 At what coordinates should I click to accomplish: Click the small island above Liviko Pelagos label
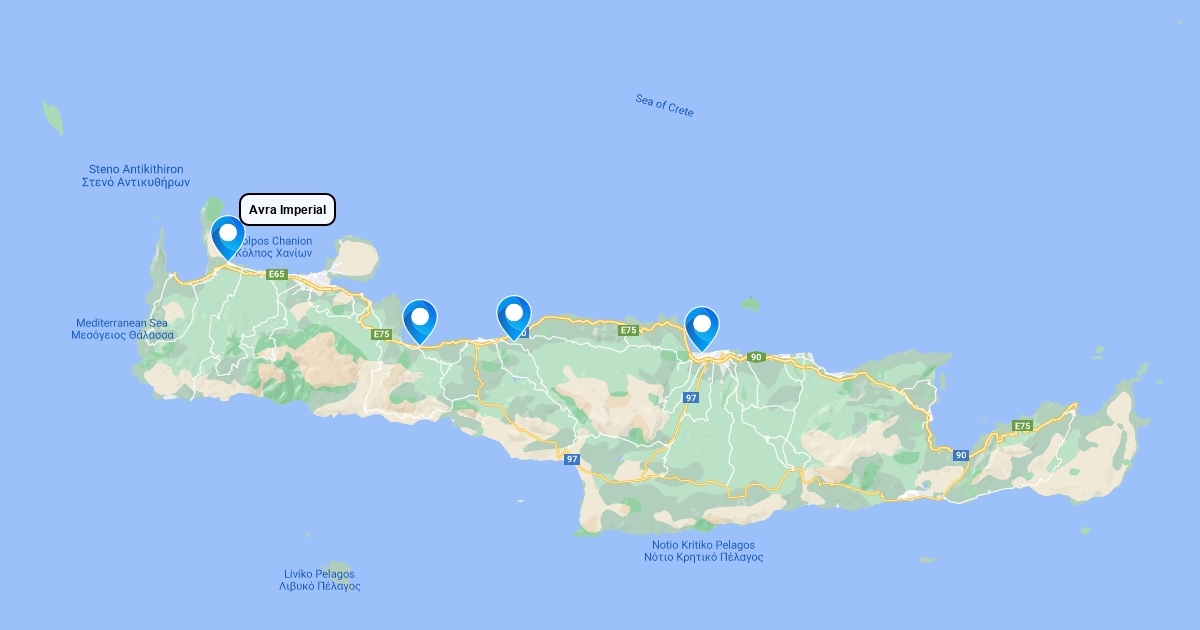coord(339,567)
